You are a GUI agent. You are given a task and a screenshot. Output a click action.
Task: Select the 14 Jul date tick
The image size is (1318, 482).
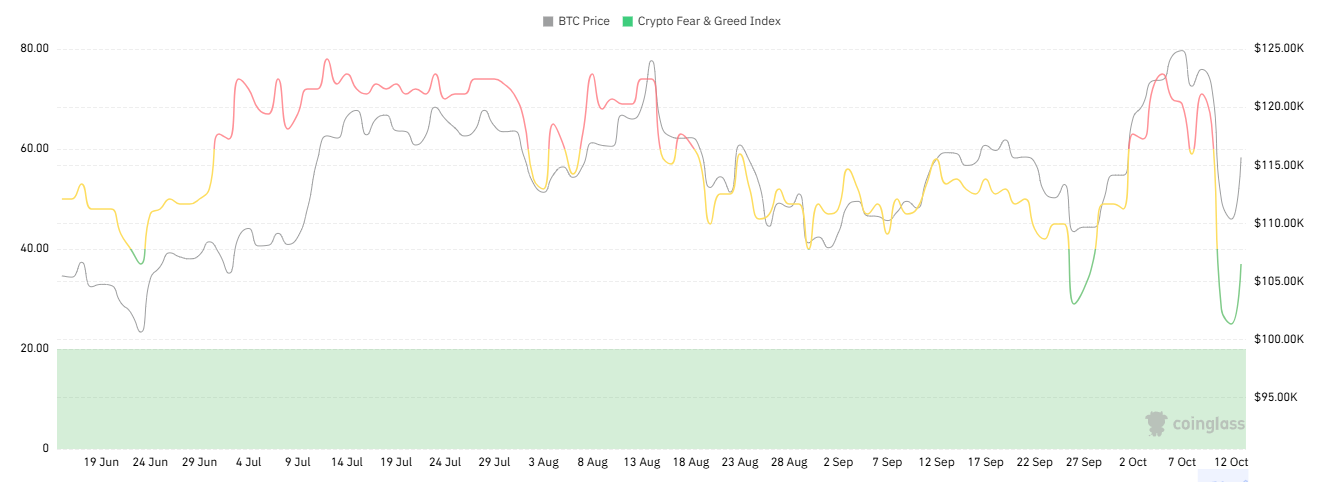pyautogui.click(x=346, y=462)
